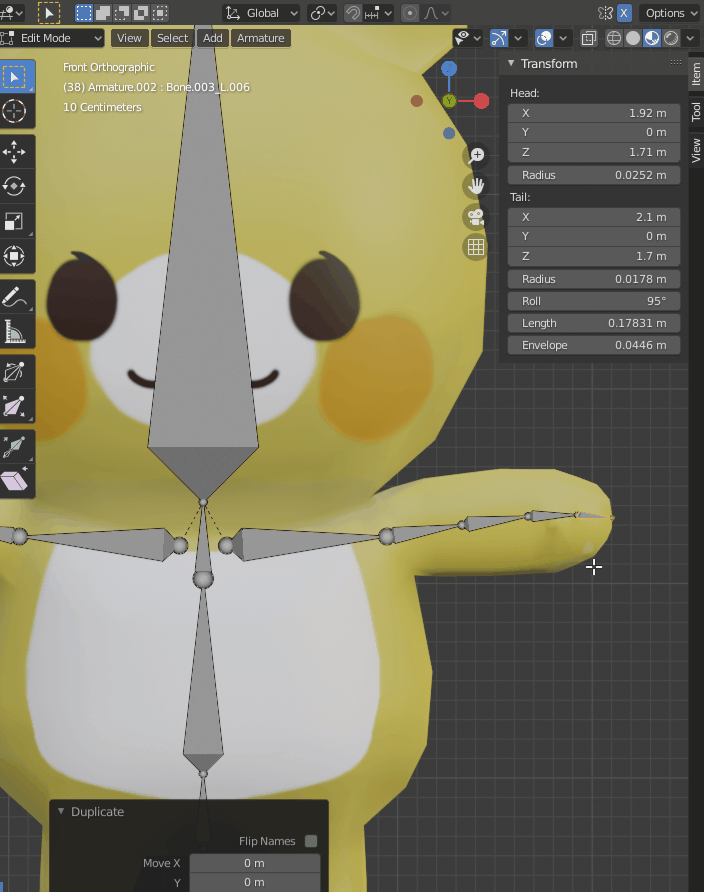Click the blue Z axis gizmo ball
The image size is (704, 892).
(x=449, y=69)
